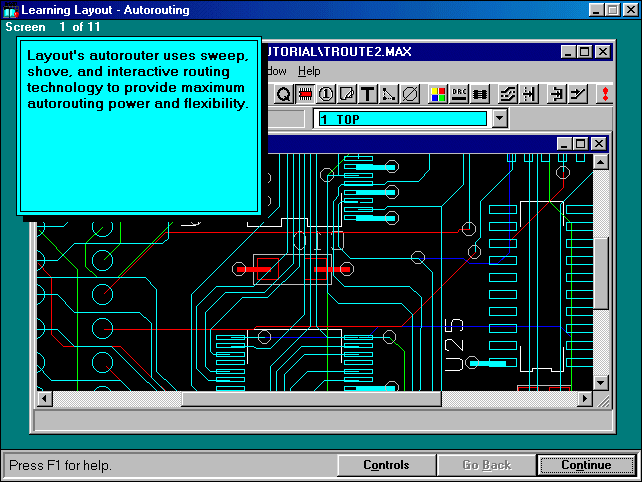Toggle the reconnect mode button
The image size is (642, 482).
tap(480, 94)
